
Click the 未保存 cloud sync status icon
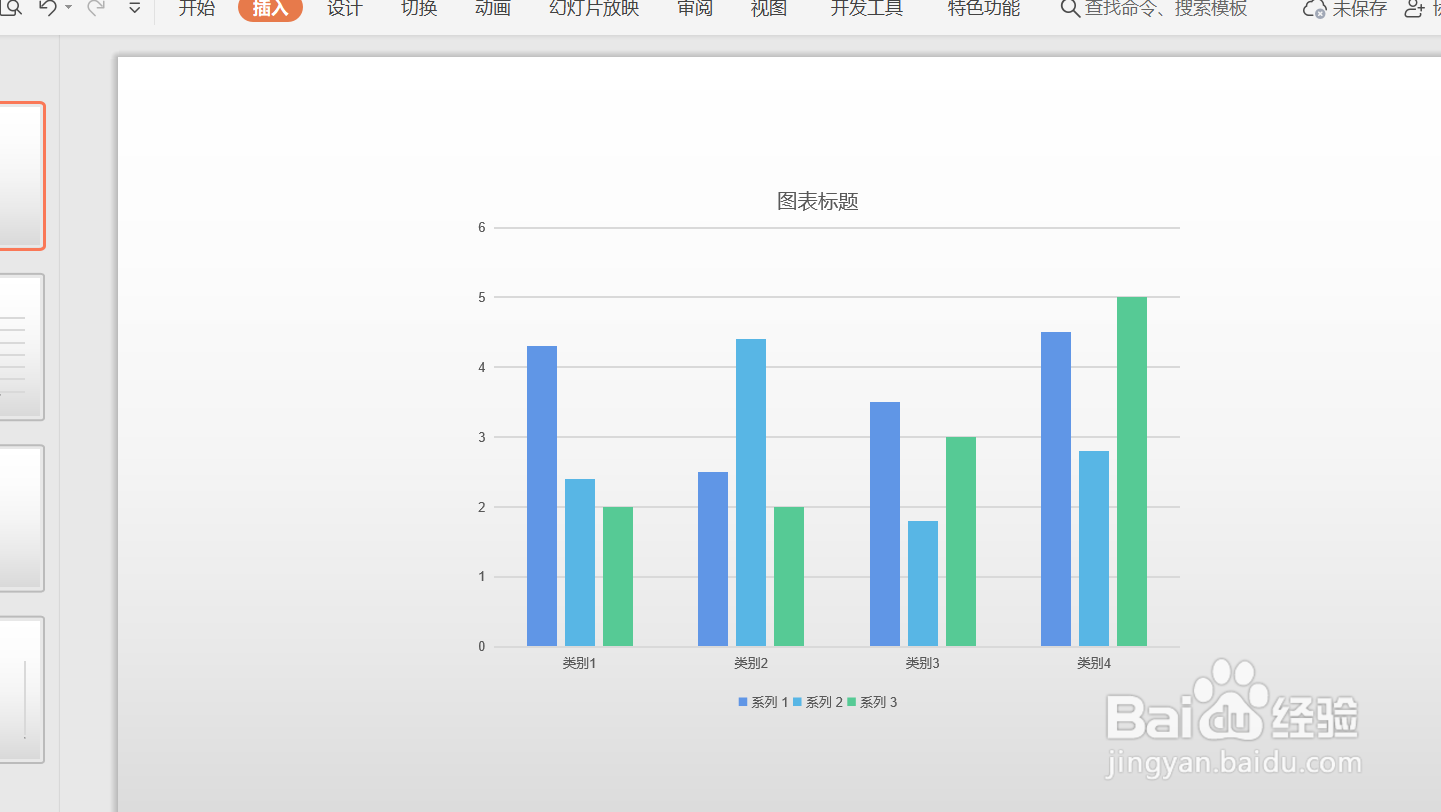click(x=1314, y=9)
